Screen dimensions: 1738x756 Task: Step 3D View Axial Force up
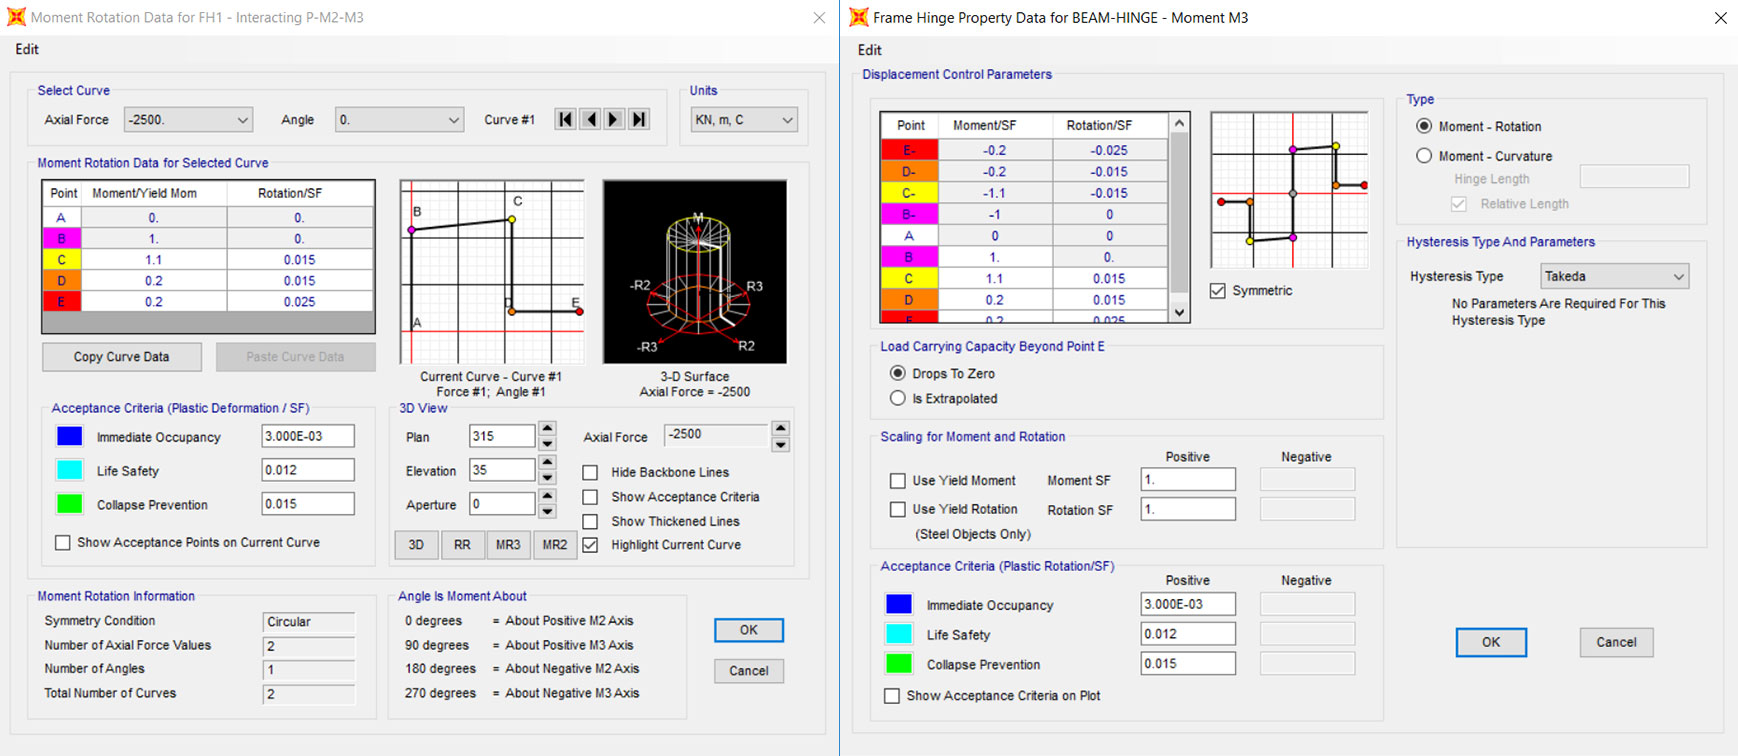click(x=781, y=429)
